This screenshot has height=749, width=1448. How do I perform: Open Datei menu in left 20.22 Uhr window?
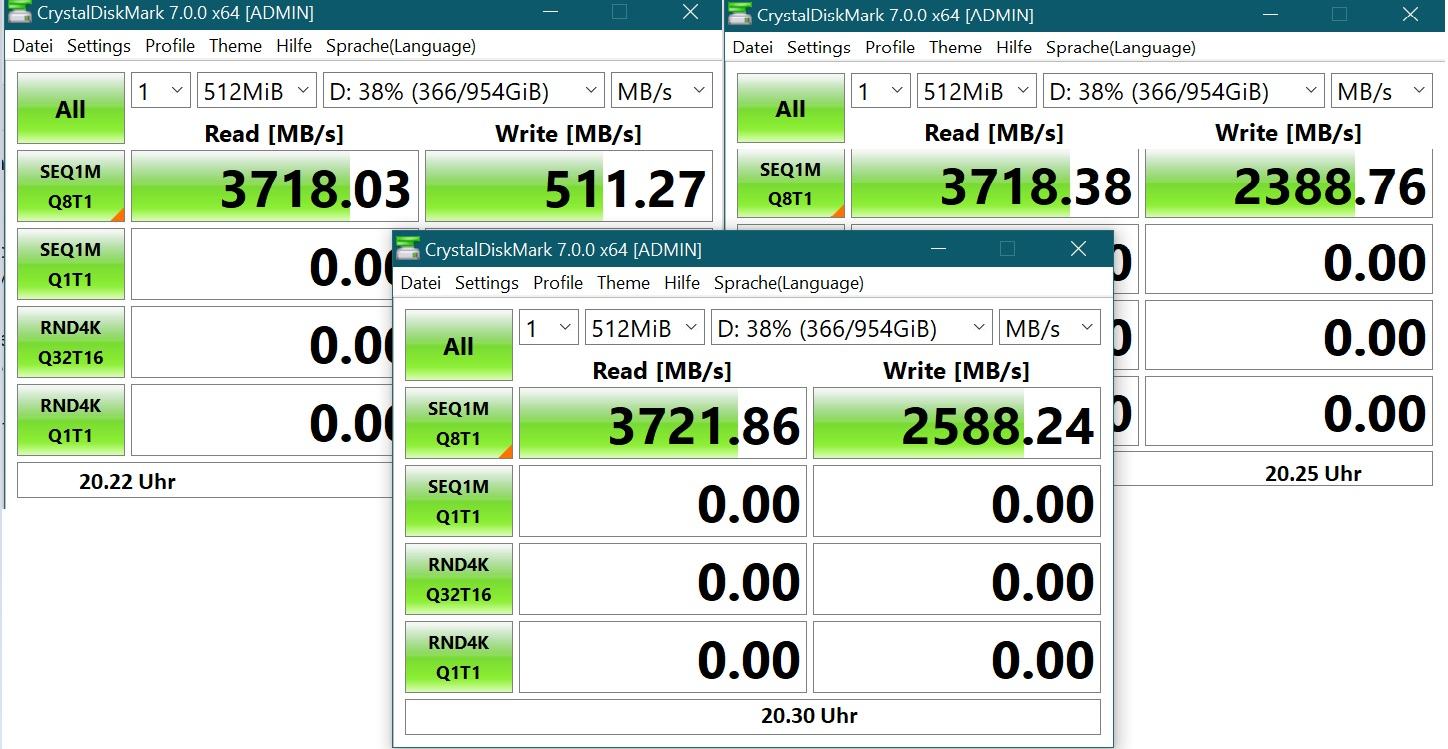click(x=33, y=46)
